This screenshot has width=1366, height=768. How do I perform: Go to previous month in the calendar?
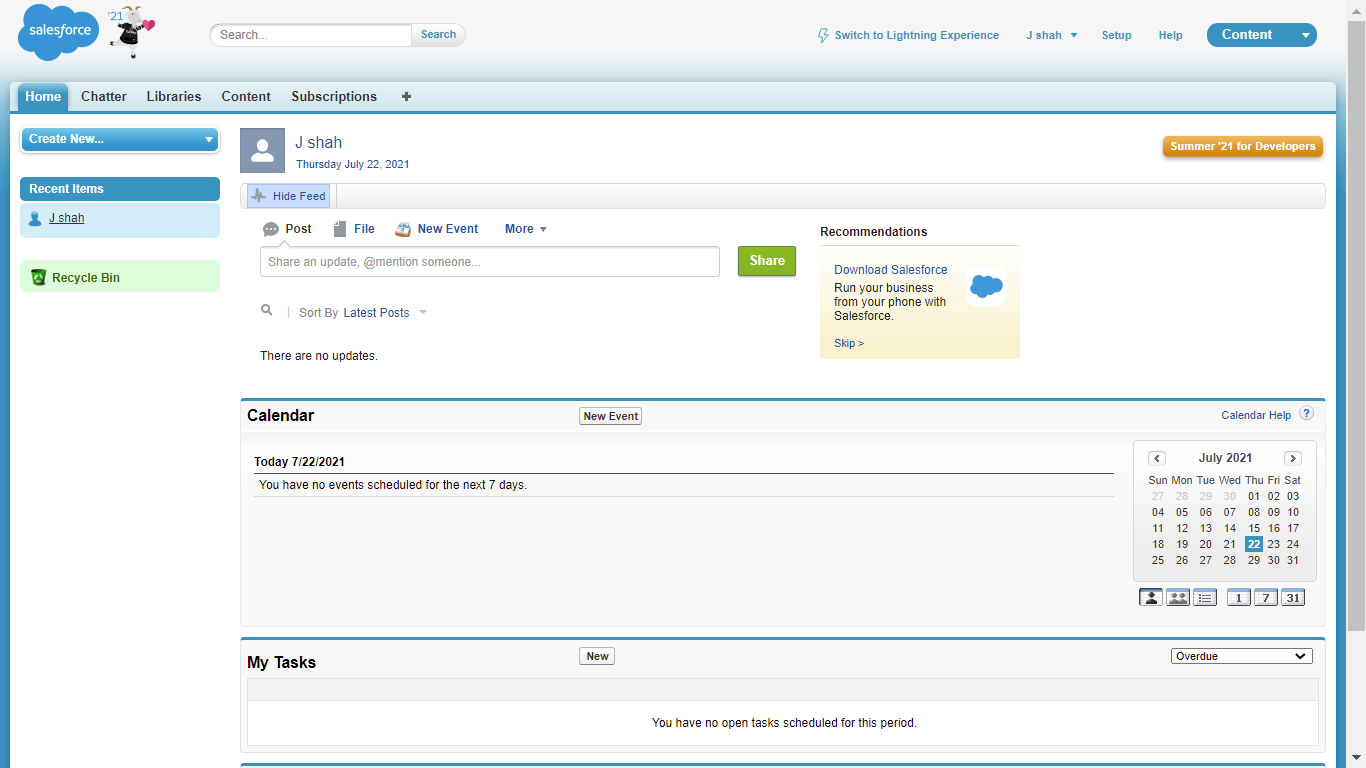click(x=1157, y=458)
